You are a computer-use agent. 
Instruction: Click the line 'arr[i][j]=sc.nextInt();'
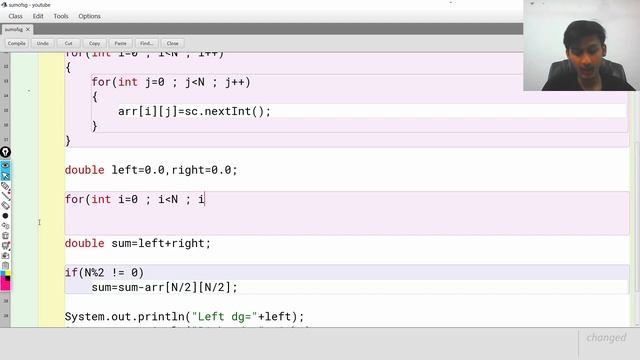[x=194, y=111]
